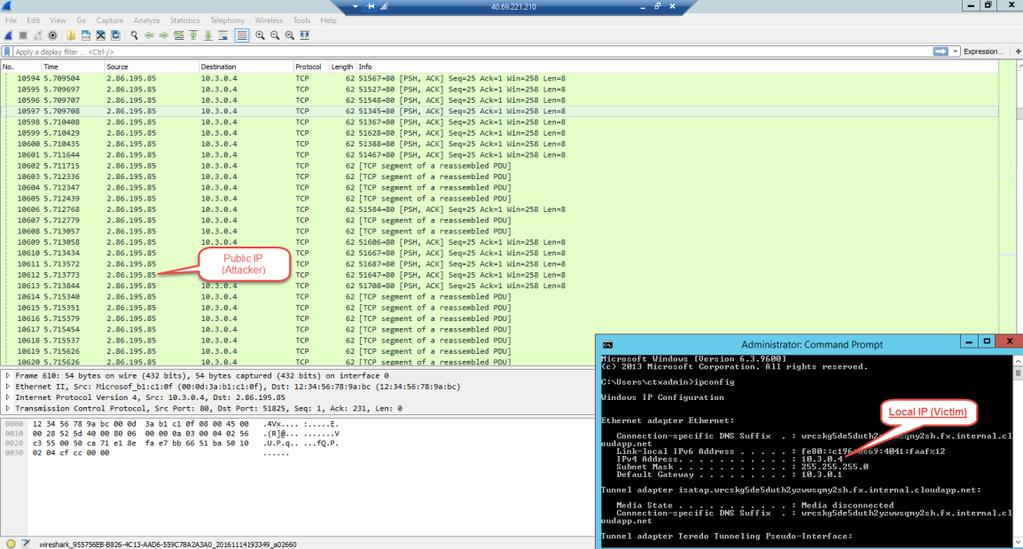Click the Command Prompt vertical scrollbar
Screen dimensions: 1023x549
tap(1018, 450)
